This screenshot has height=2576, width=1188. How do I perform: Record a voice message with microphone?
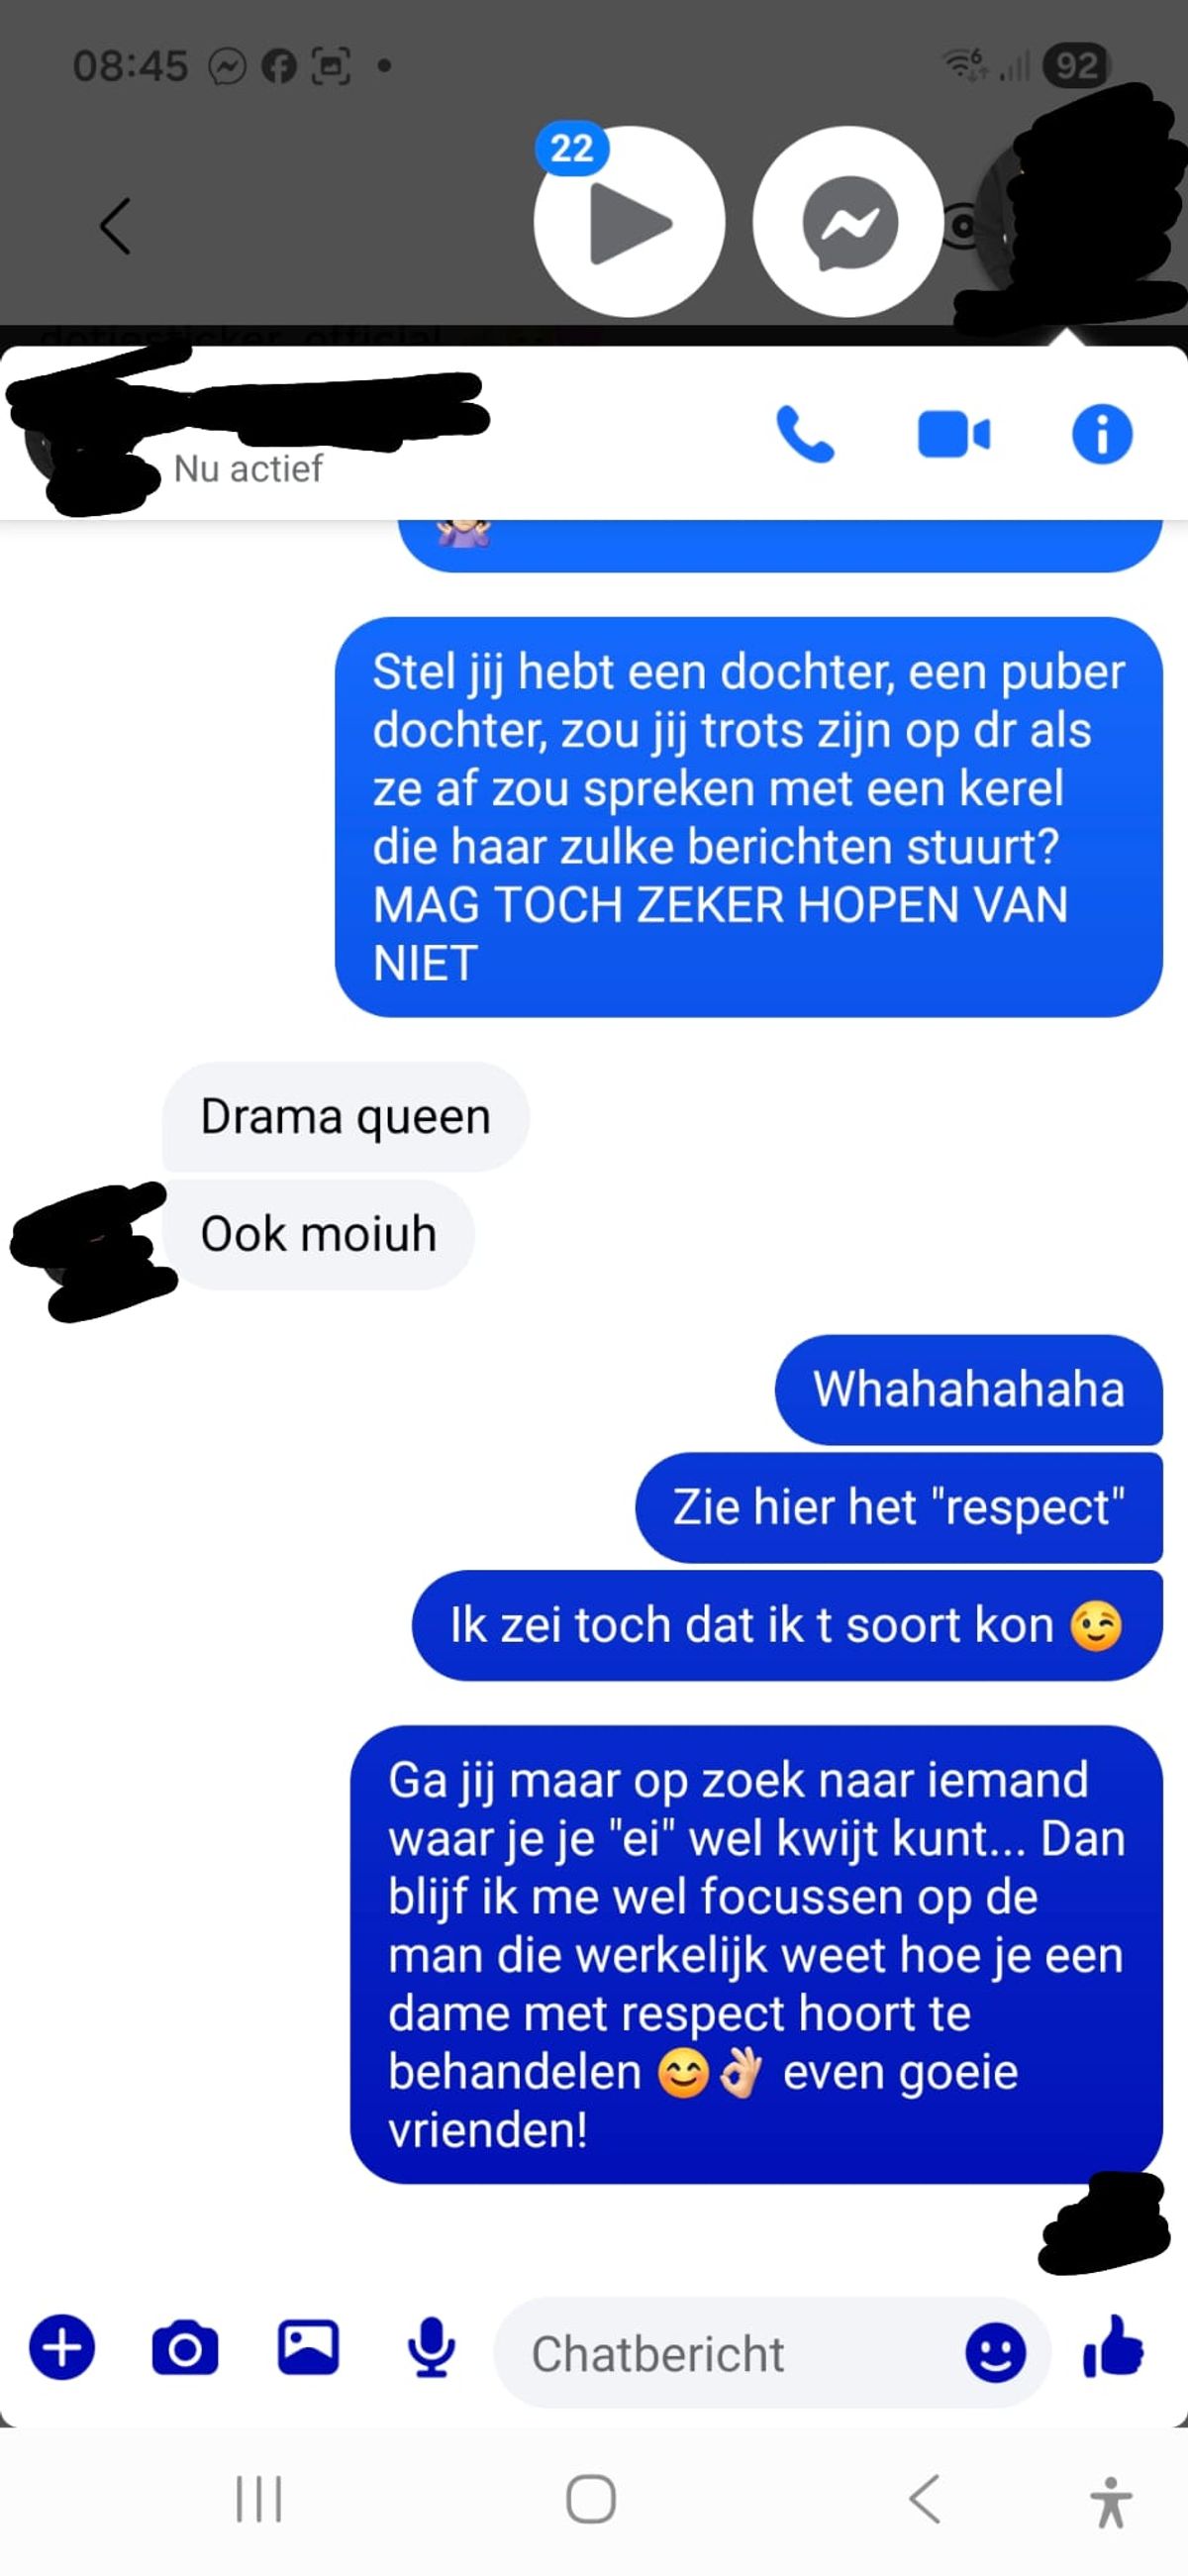click(x=432, y=2346)
